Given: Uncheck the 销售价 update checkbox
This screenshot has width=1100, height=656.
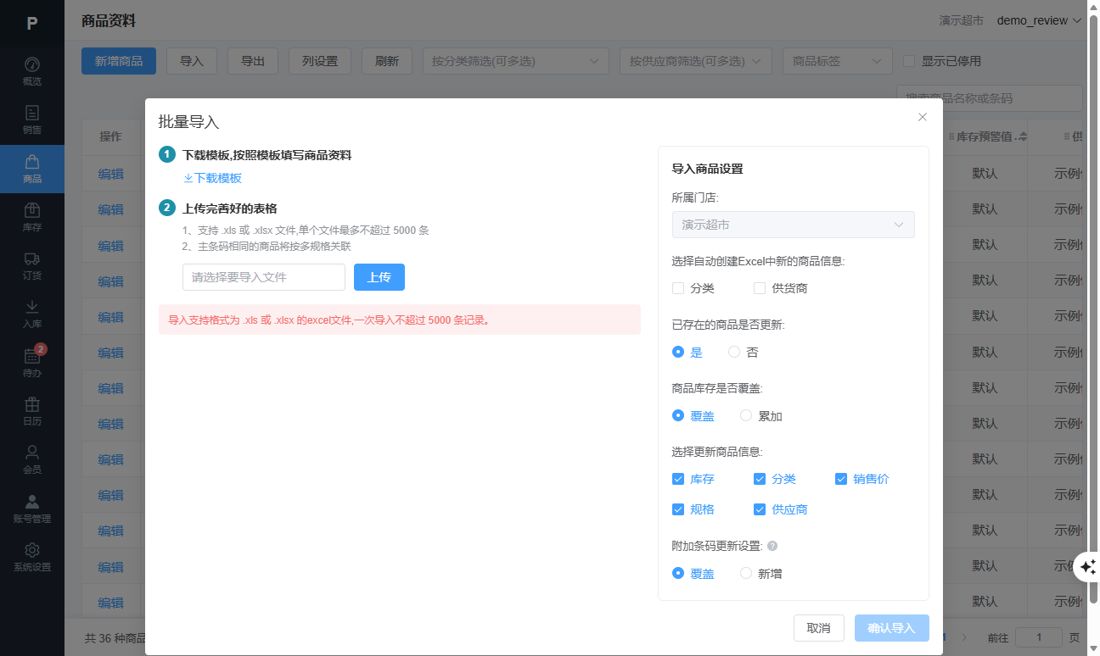Looking at the screenshot, I should tap(840, 478).
